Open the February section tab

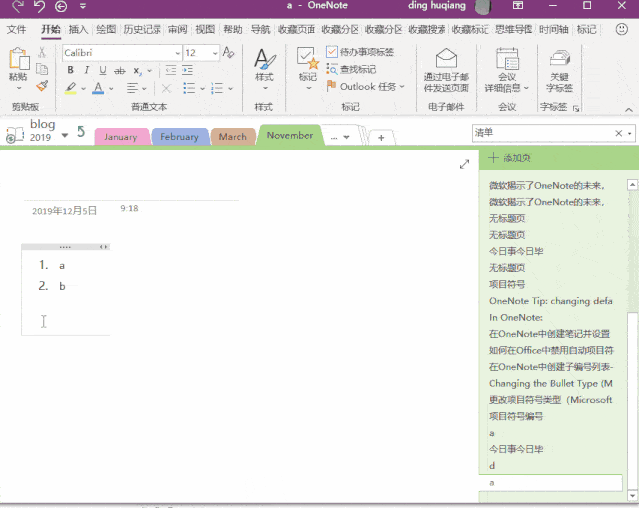pyautogui.click(x=179, y=137)
